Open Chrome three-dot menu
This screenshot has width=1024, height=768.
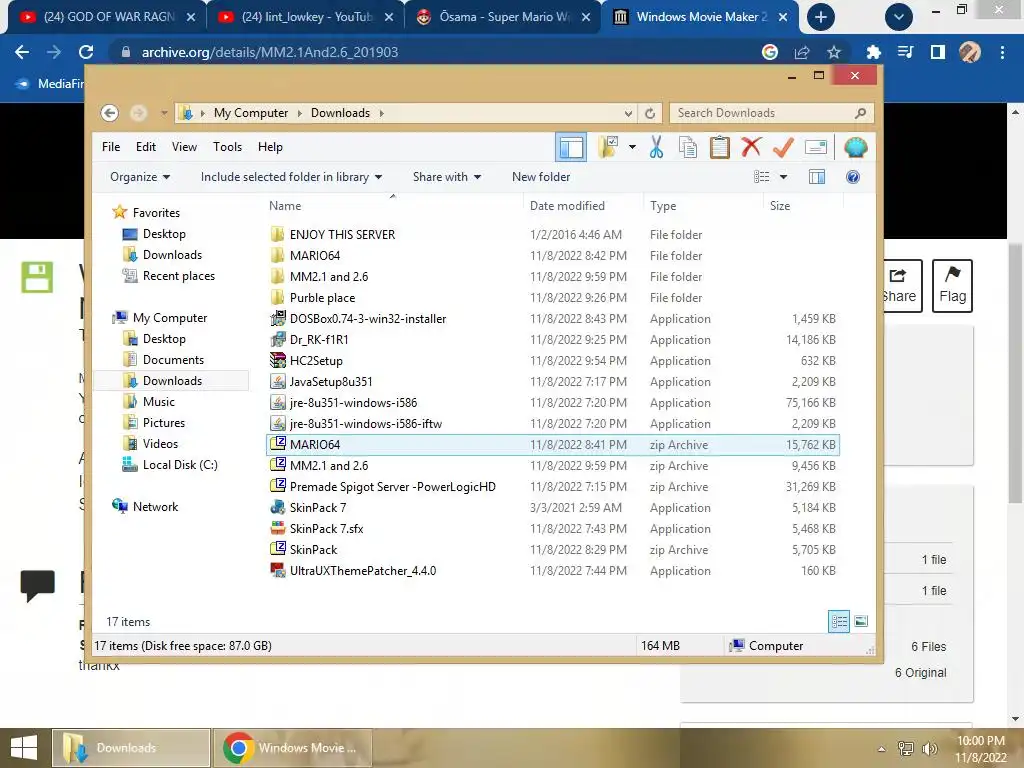1002,52
